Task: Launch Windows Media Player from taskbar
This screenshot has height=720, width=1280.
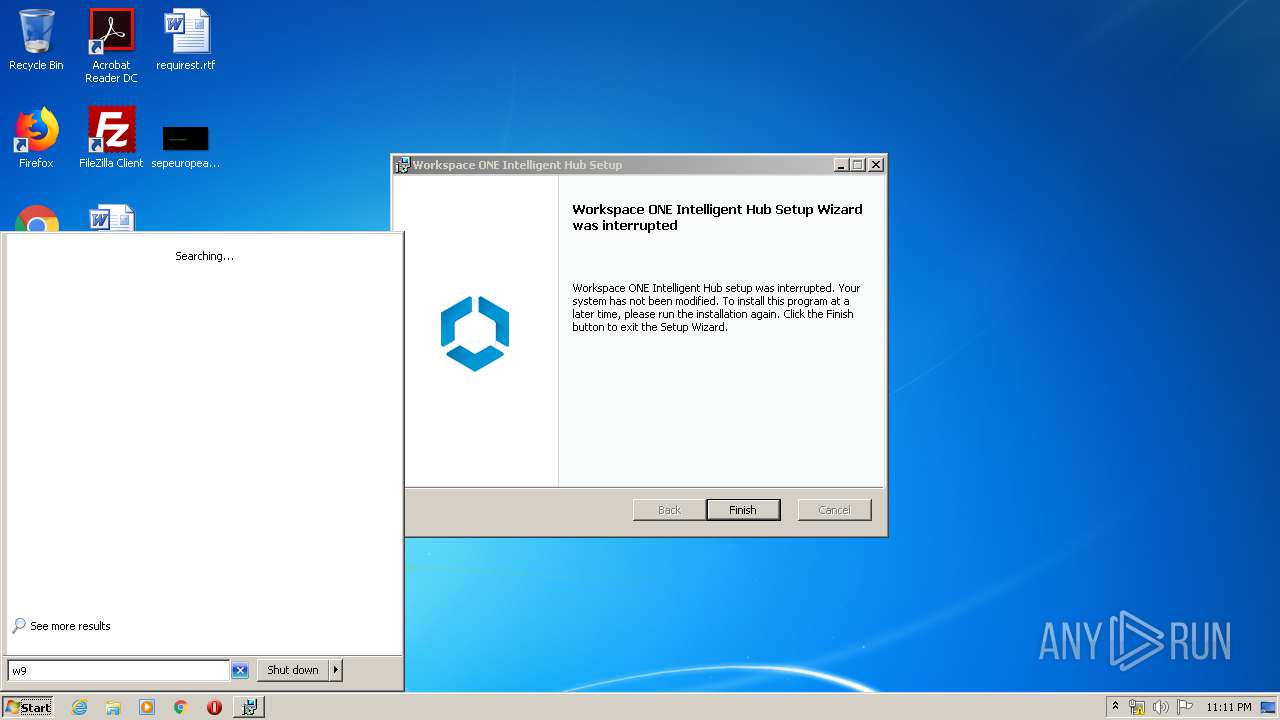Action: click(147, 707)
